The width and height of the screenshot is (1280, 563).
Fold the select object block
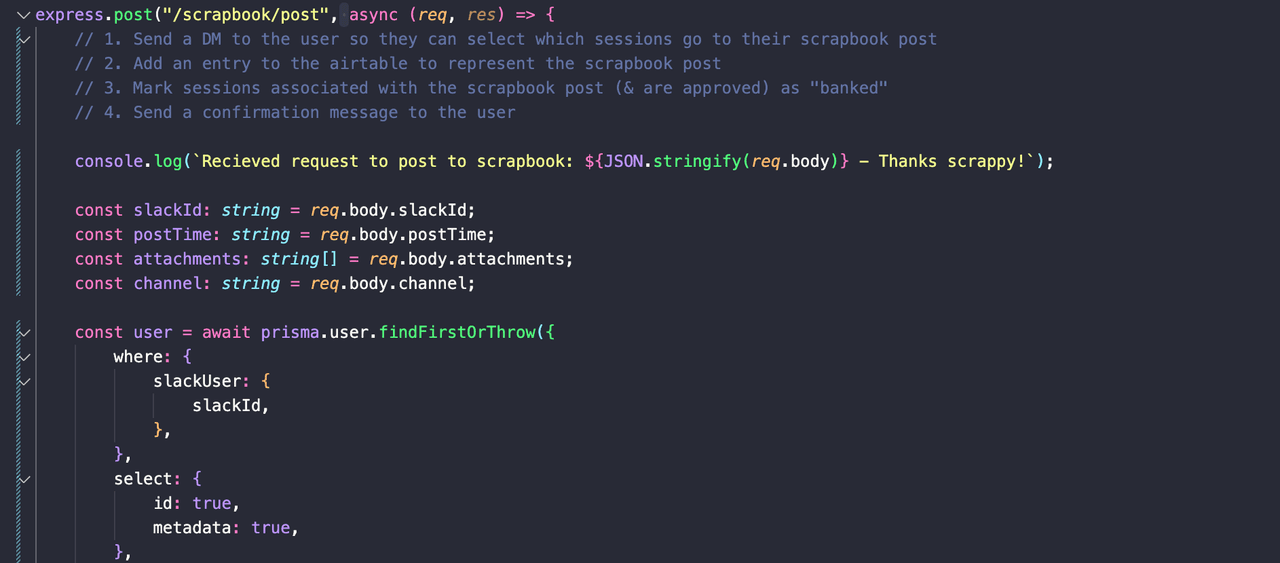click(25, 479)
